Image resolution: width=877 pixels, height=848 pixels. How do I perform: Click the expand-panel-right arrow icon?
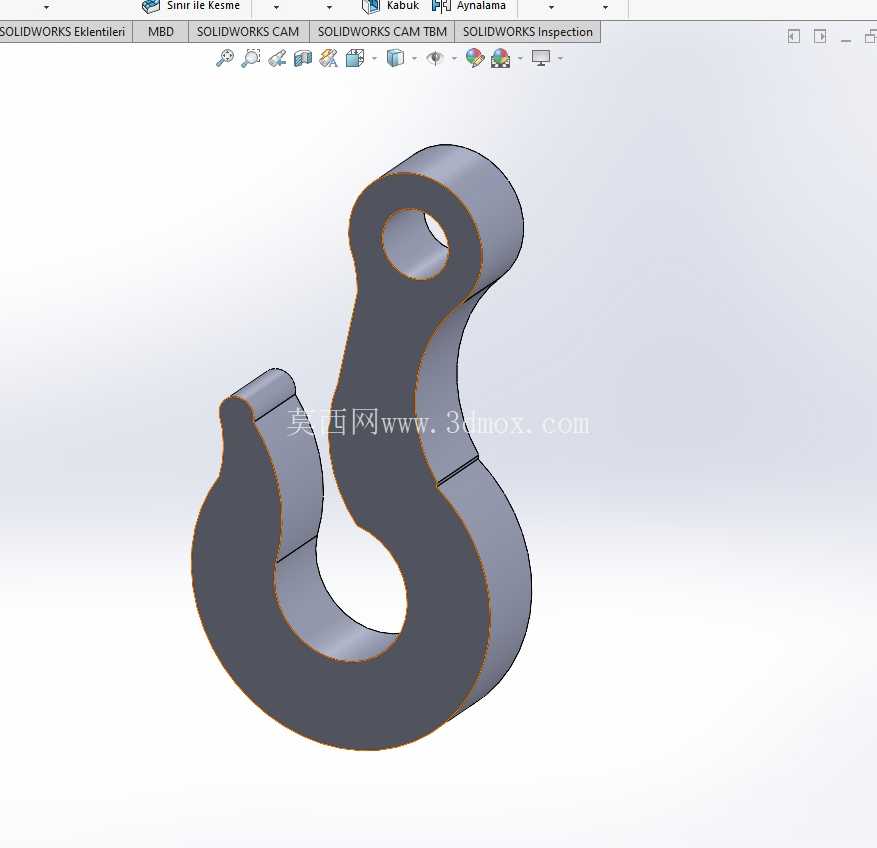tap(820, 36)
